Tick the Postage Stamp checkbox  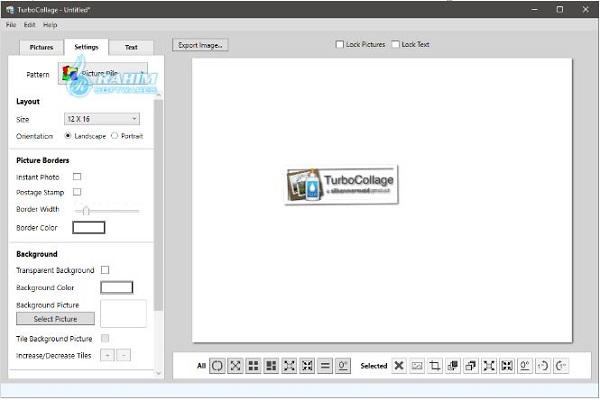(77, 192)
